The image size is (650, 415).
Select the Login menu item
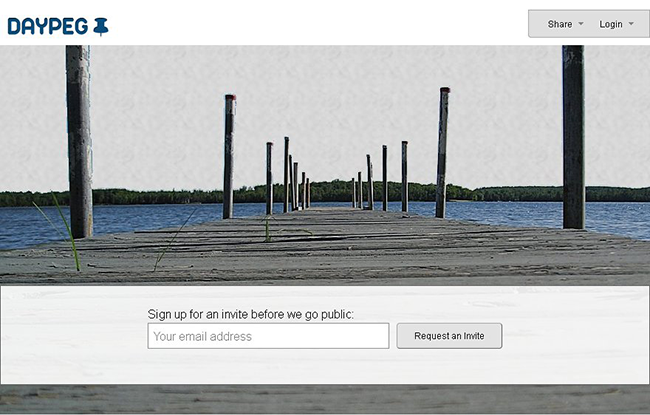point(611,24)
